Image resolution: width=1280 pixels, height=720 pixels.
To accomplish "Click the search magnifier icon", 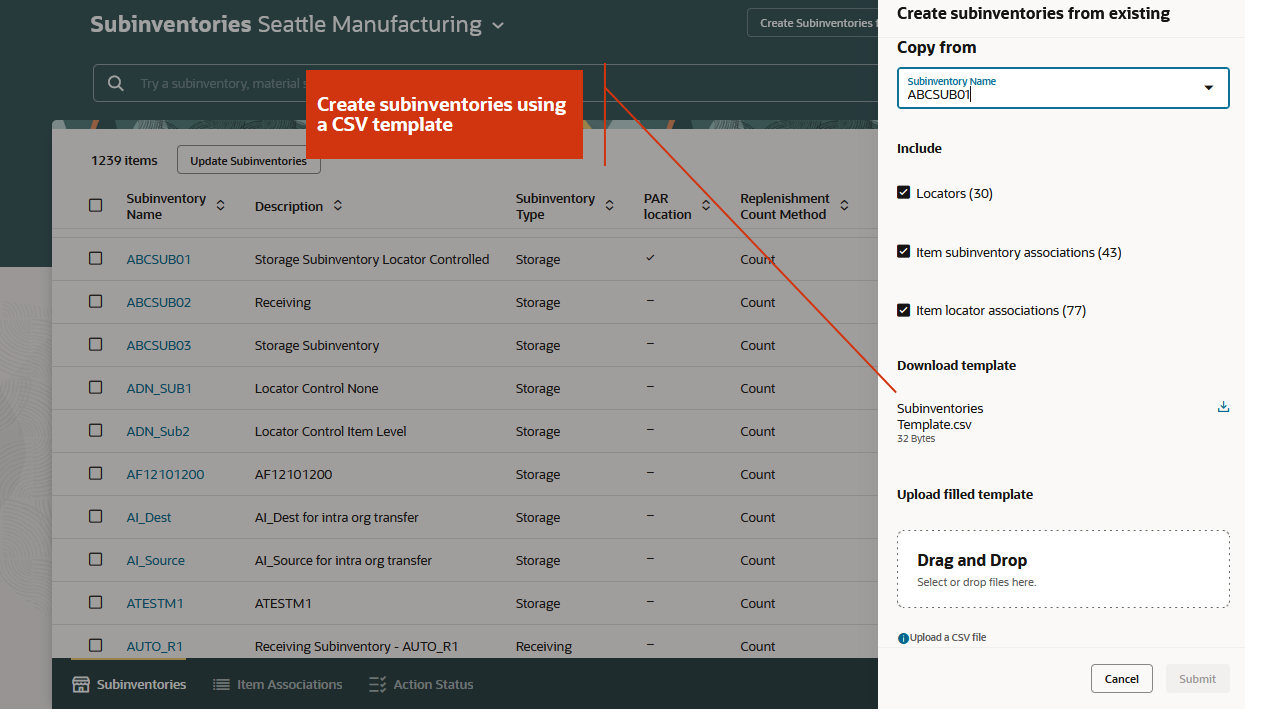I will click(x=115, y=83).
